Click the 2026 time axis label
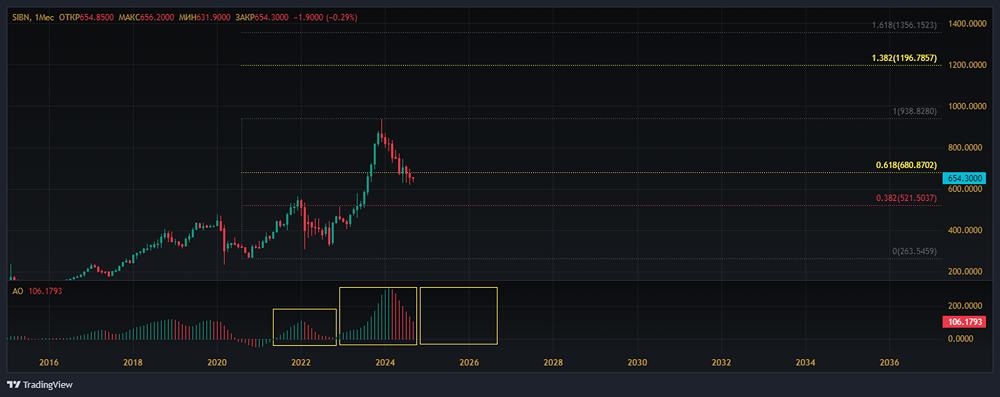This screenshot has width=1000, height=397. [x=469, y=363]
